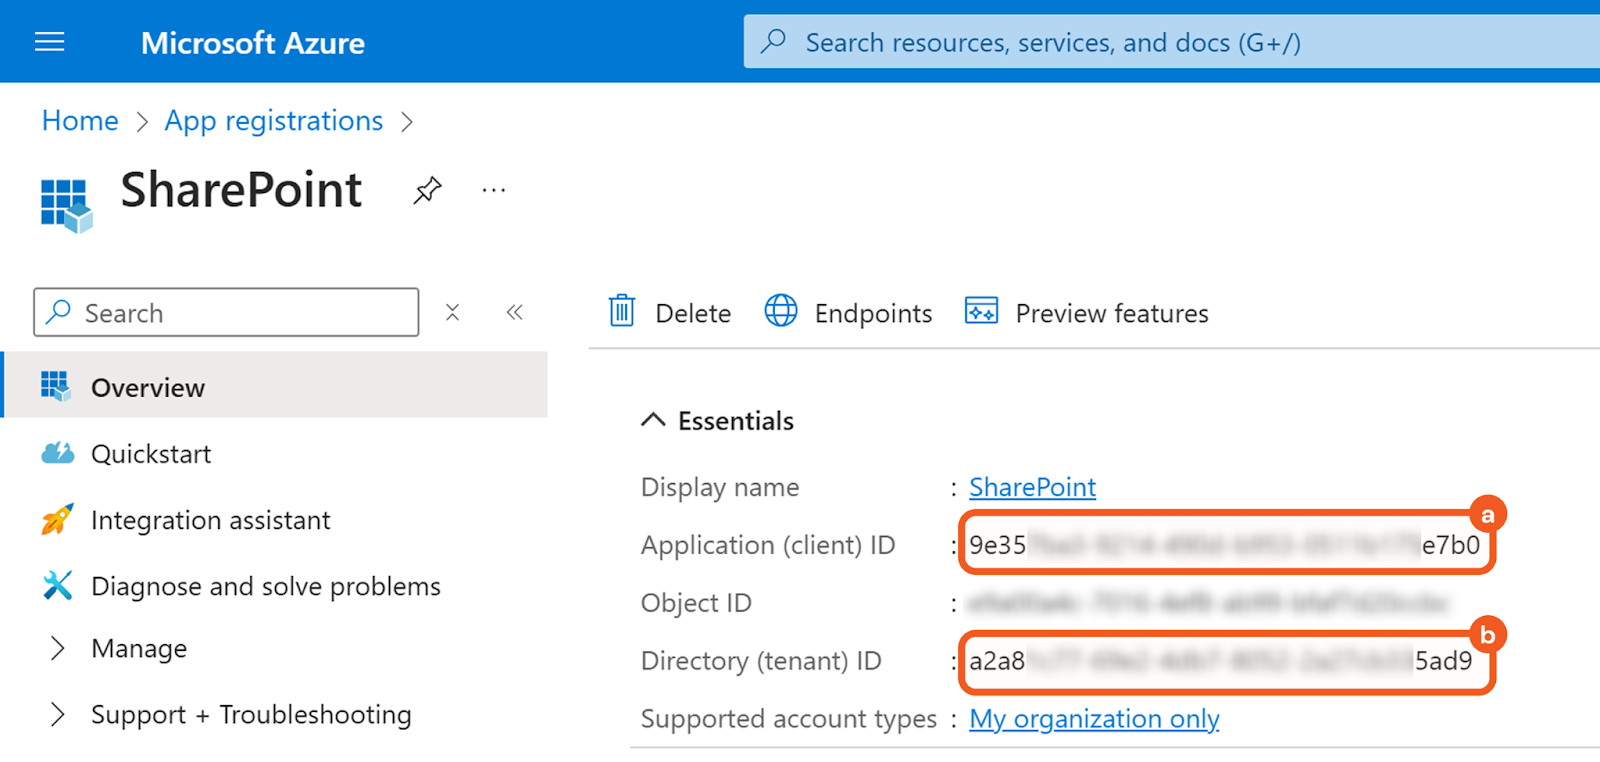
Task: Click the SharePoint display name link
Action: tap(1032, 487)
